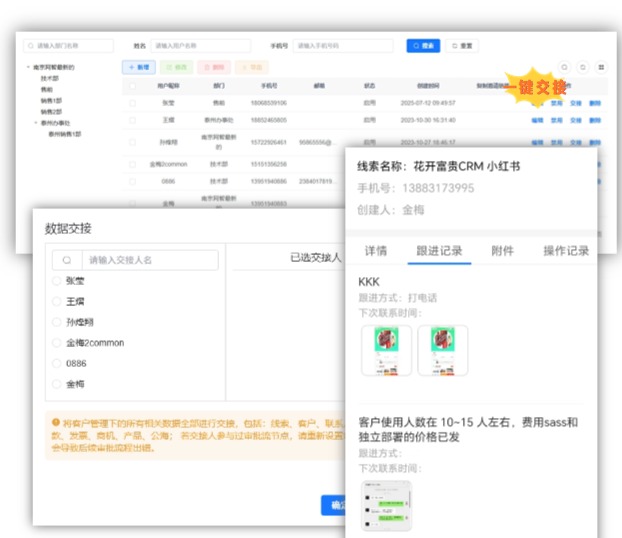
Task: Collapse the 泰州办事处 tree node
Action: (x=36, y=123)
